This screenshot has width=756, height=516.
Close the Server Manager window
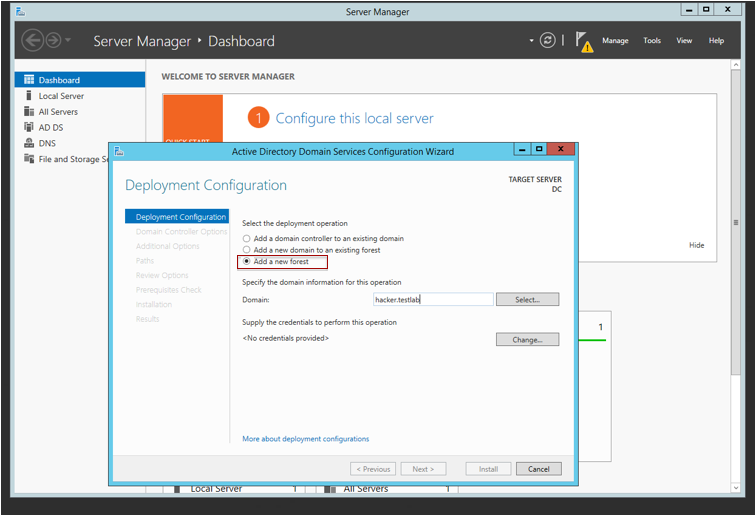tap(728, 9)
